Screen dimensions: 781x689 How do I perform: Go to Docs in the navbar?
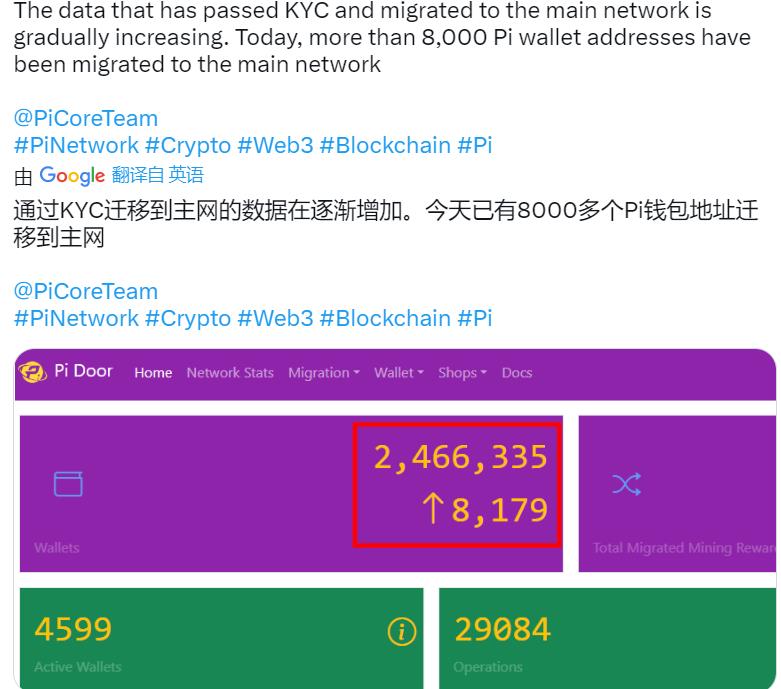517,373
